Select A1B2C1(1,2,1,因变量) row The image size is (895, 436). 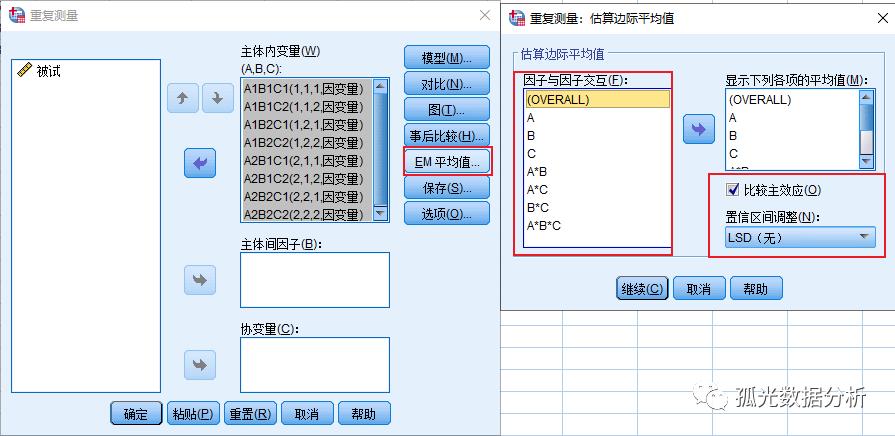click(307, 124)
